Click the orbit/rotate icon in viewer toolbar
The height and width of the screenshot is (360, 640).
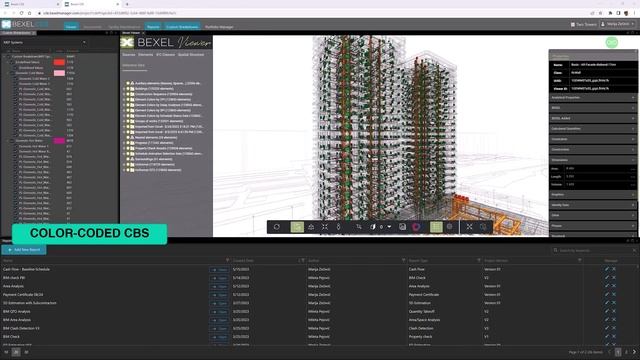point(277,227)
